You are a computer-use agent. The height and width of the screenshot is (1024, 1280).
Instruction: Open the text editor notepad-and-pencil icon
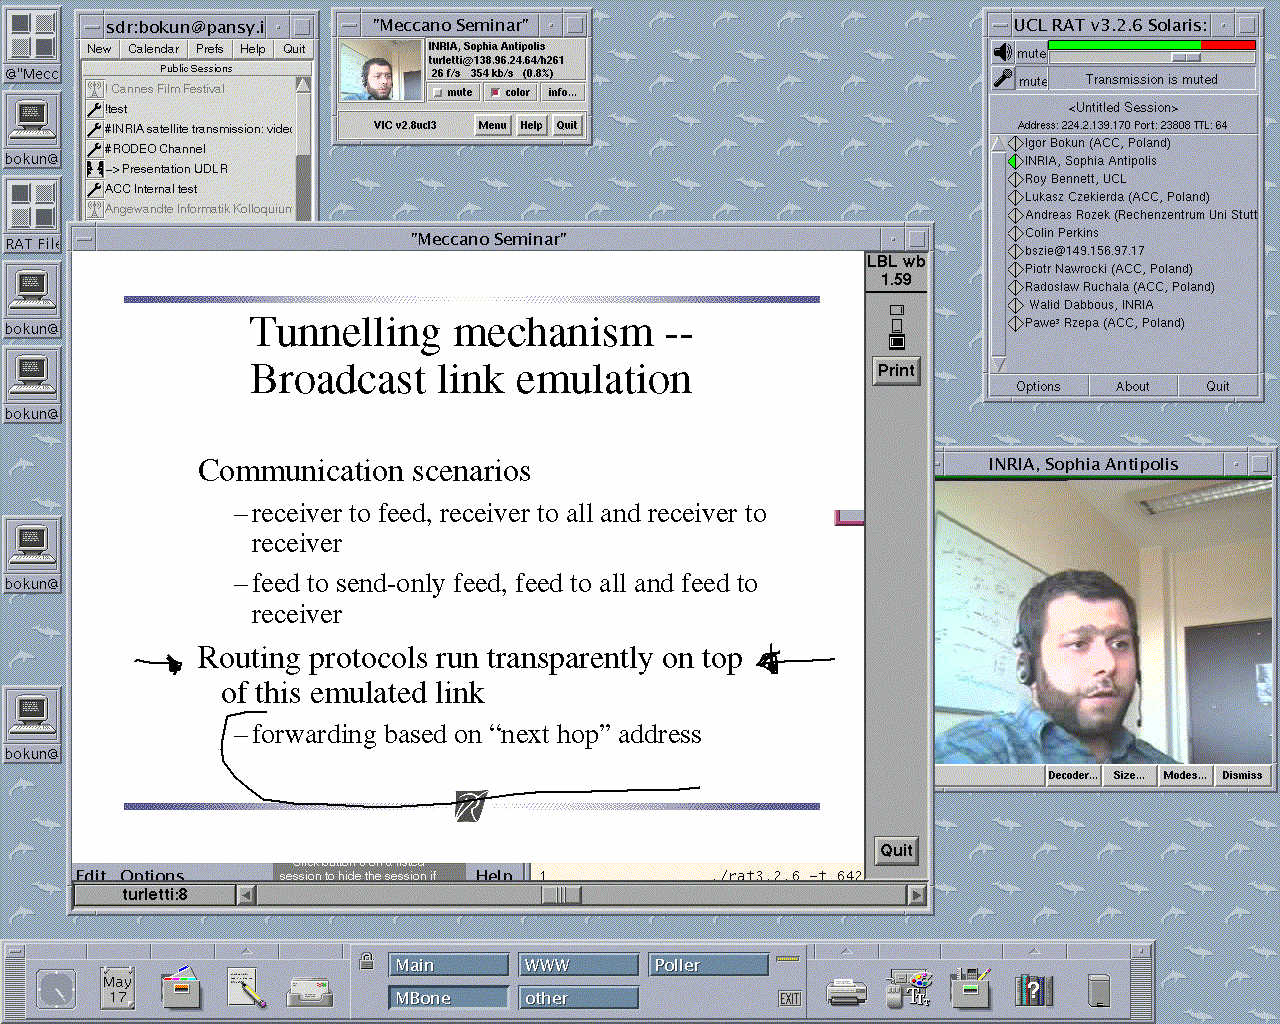245,988
